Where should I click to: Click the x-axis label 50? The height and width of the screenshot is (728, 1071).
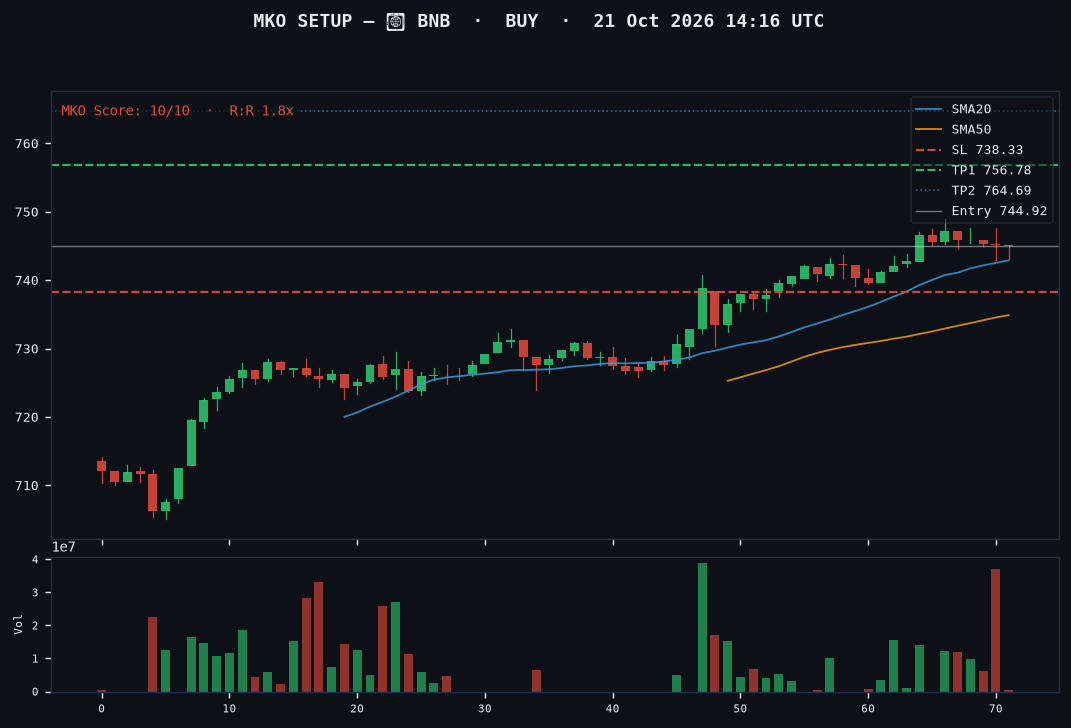740,709
